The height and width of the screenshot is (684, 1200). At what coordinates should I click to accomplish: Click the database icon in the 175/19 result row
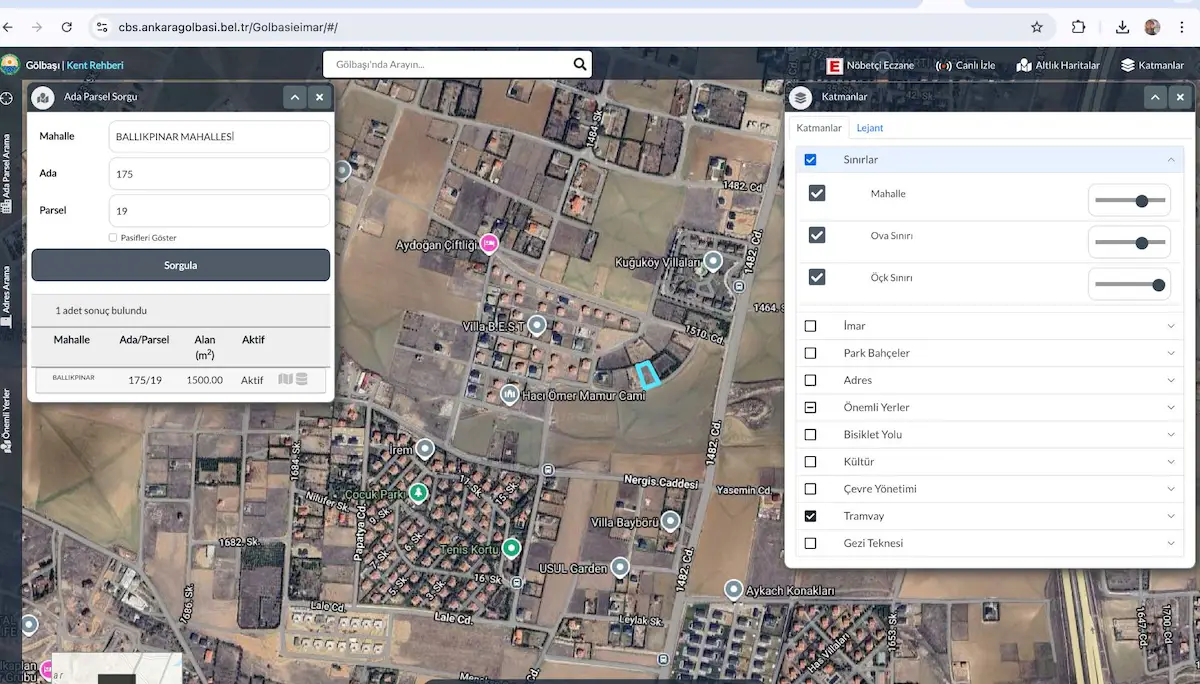[x=301, y=379]
